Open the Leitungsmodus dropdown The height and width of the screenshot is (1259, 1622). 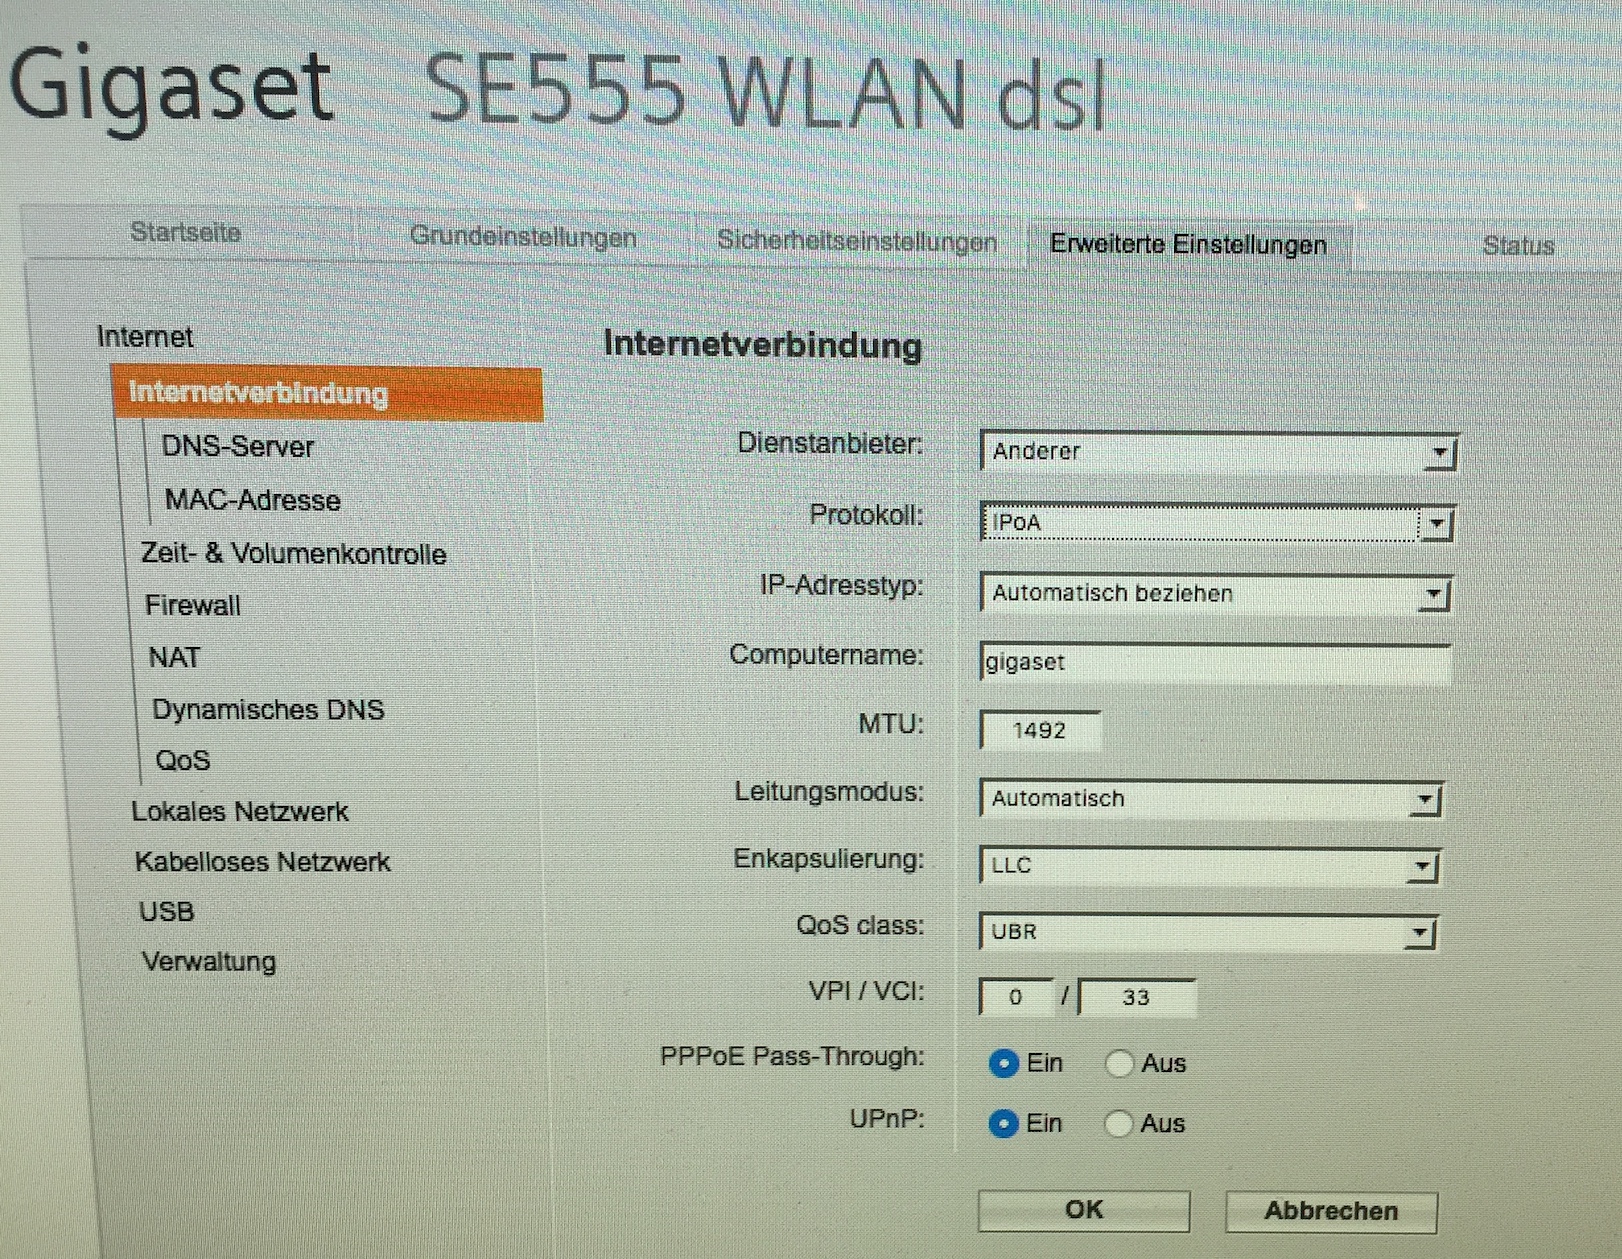(1211, 799)
